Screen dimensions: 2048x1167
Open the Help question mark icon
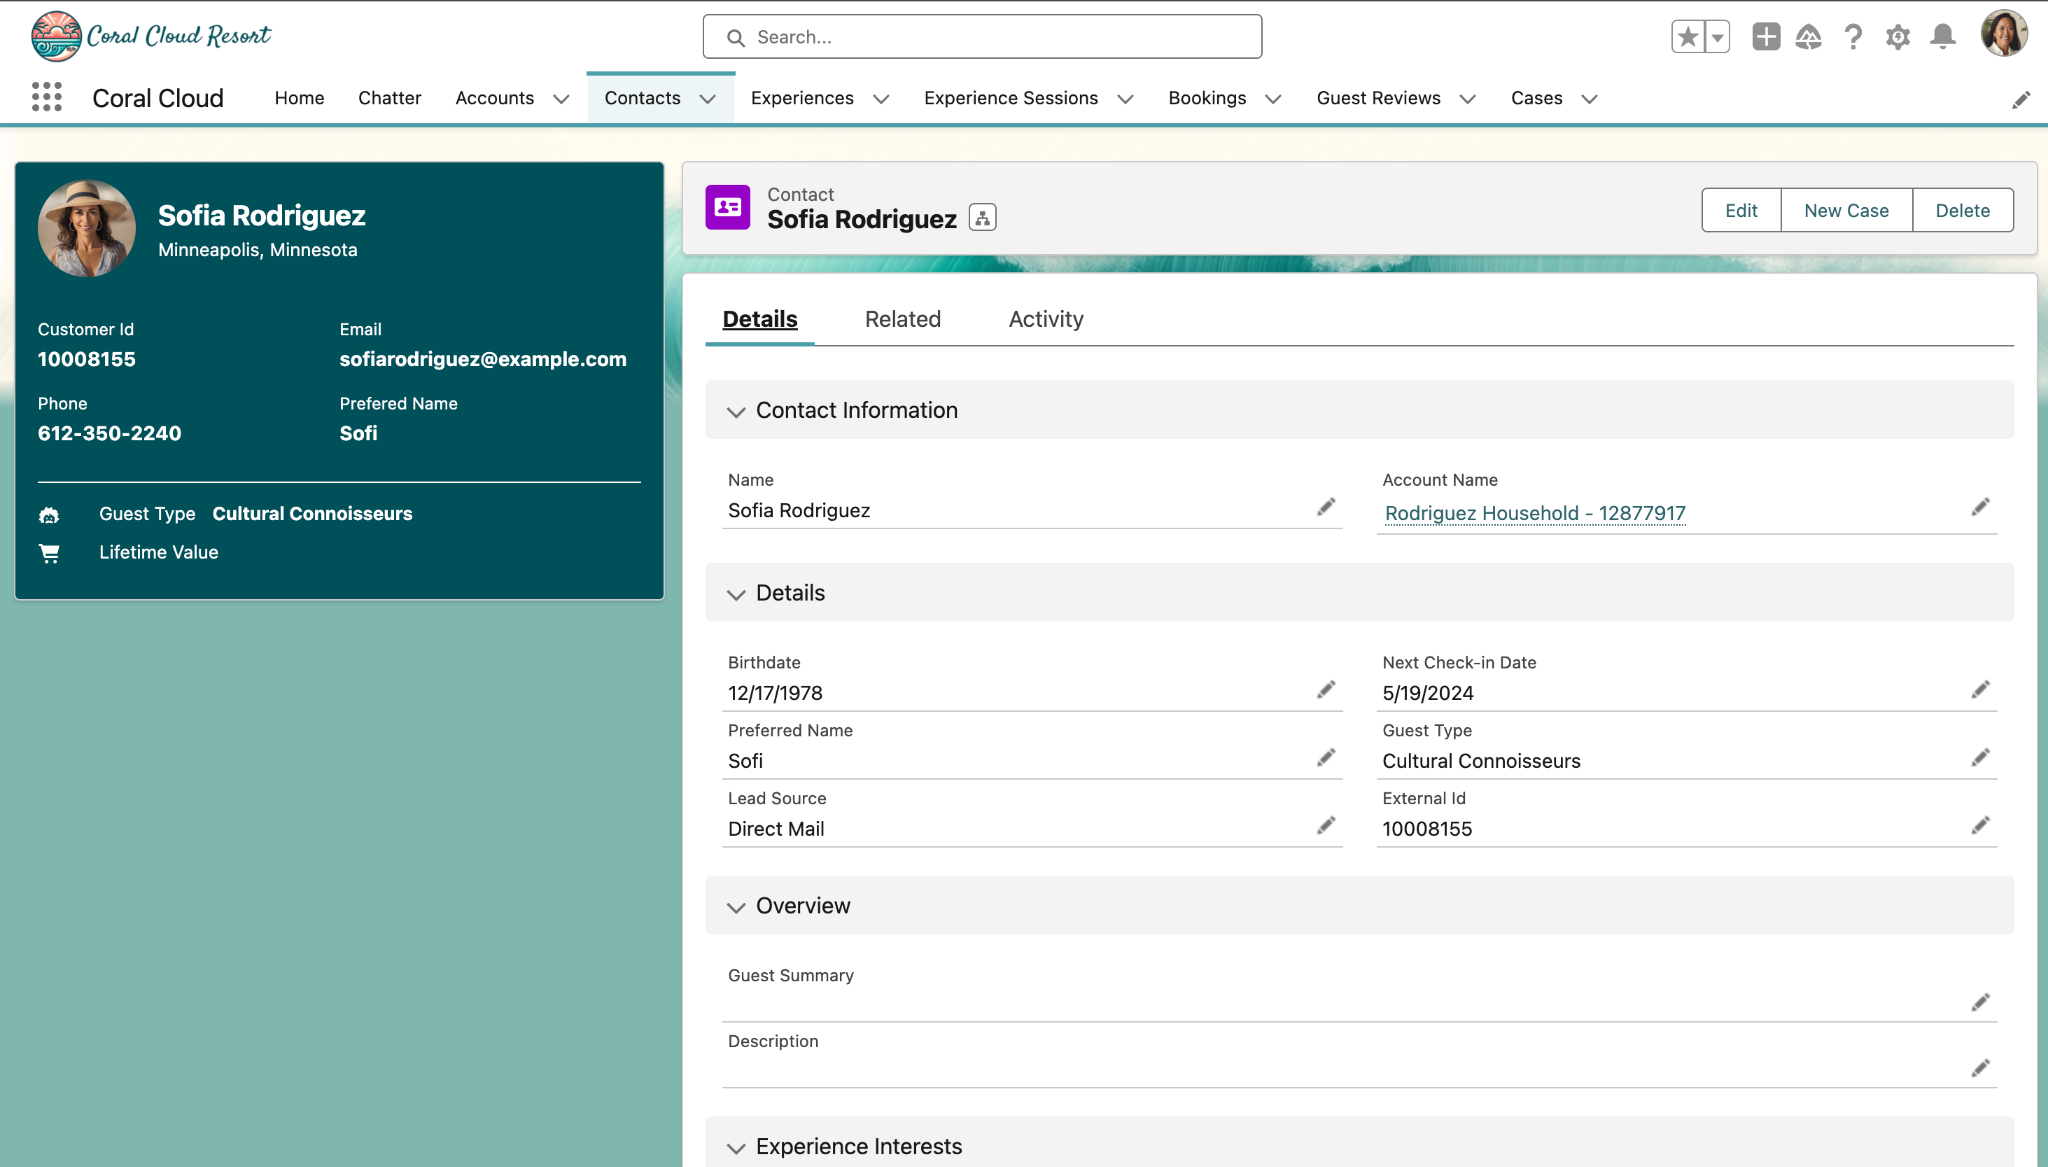[x=1853, y=37]
